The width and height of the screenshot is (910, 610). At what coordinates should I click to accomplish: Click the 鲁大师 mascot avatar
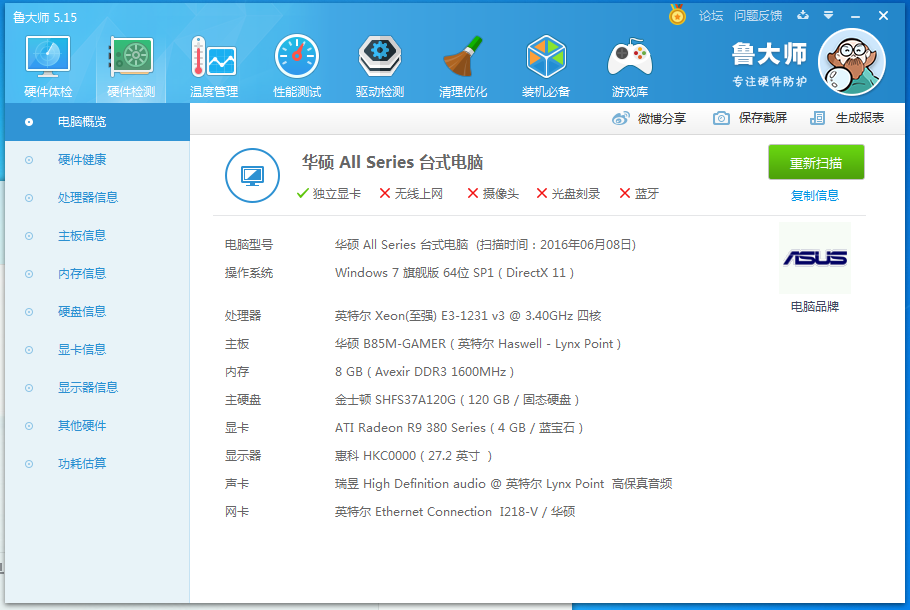(851, 62)
